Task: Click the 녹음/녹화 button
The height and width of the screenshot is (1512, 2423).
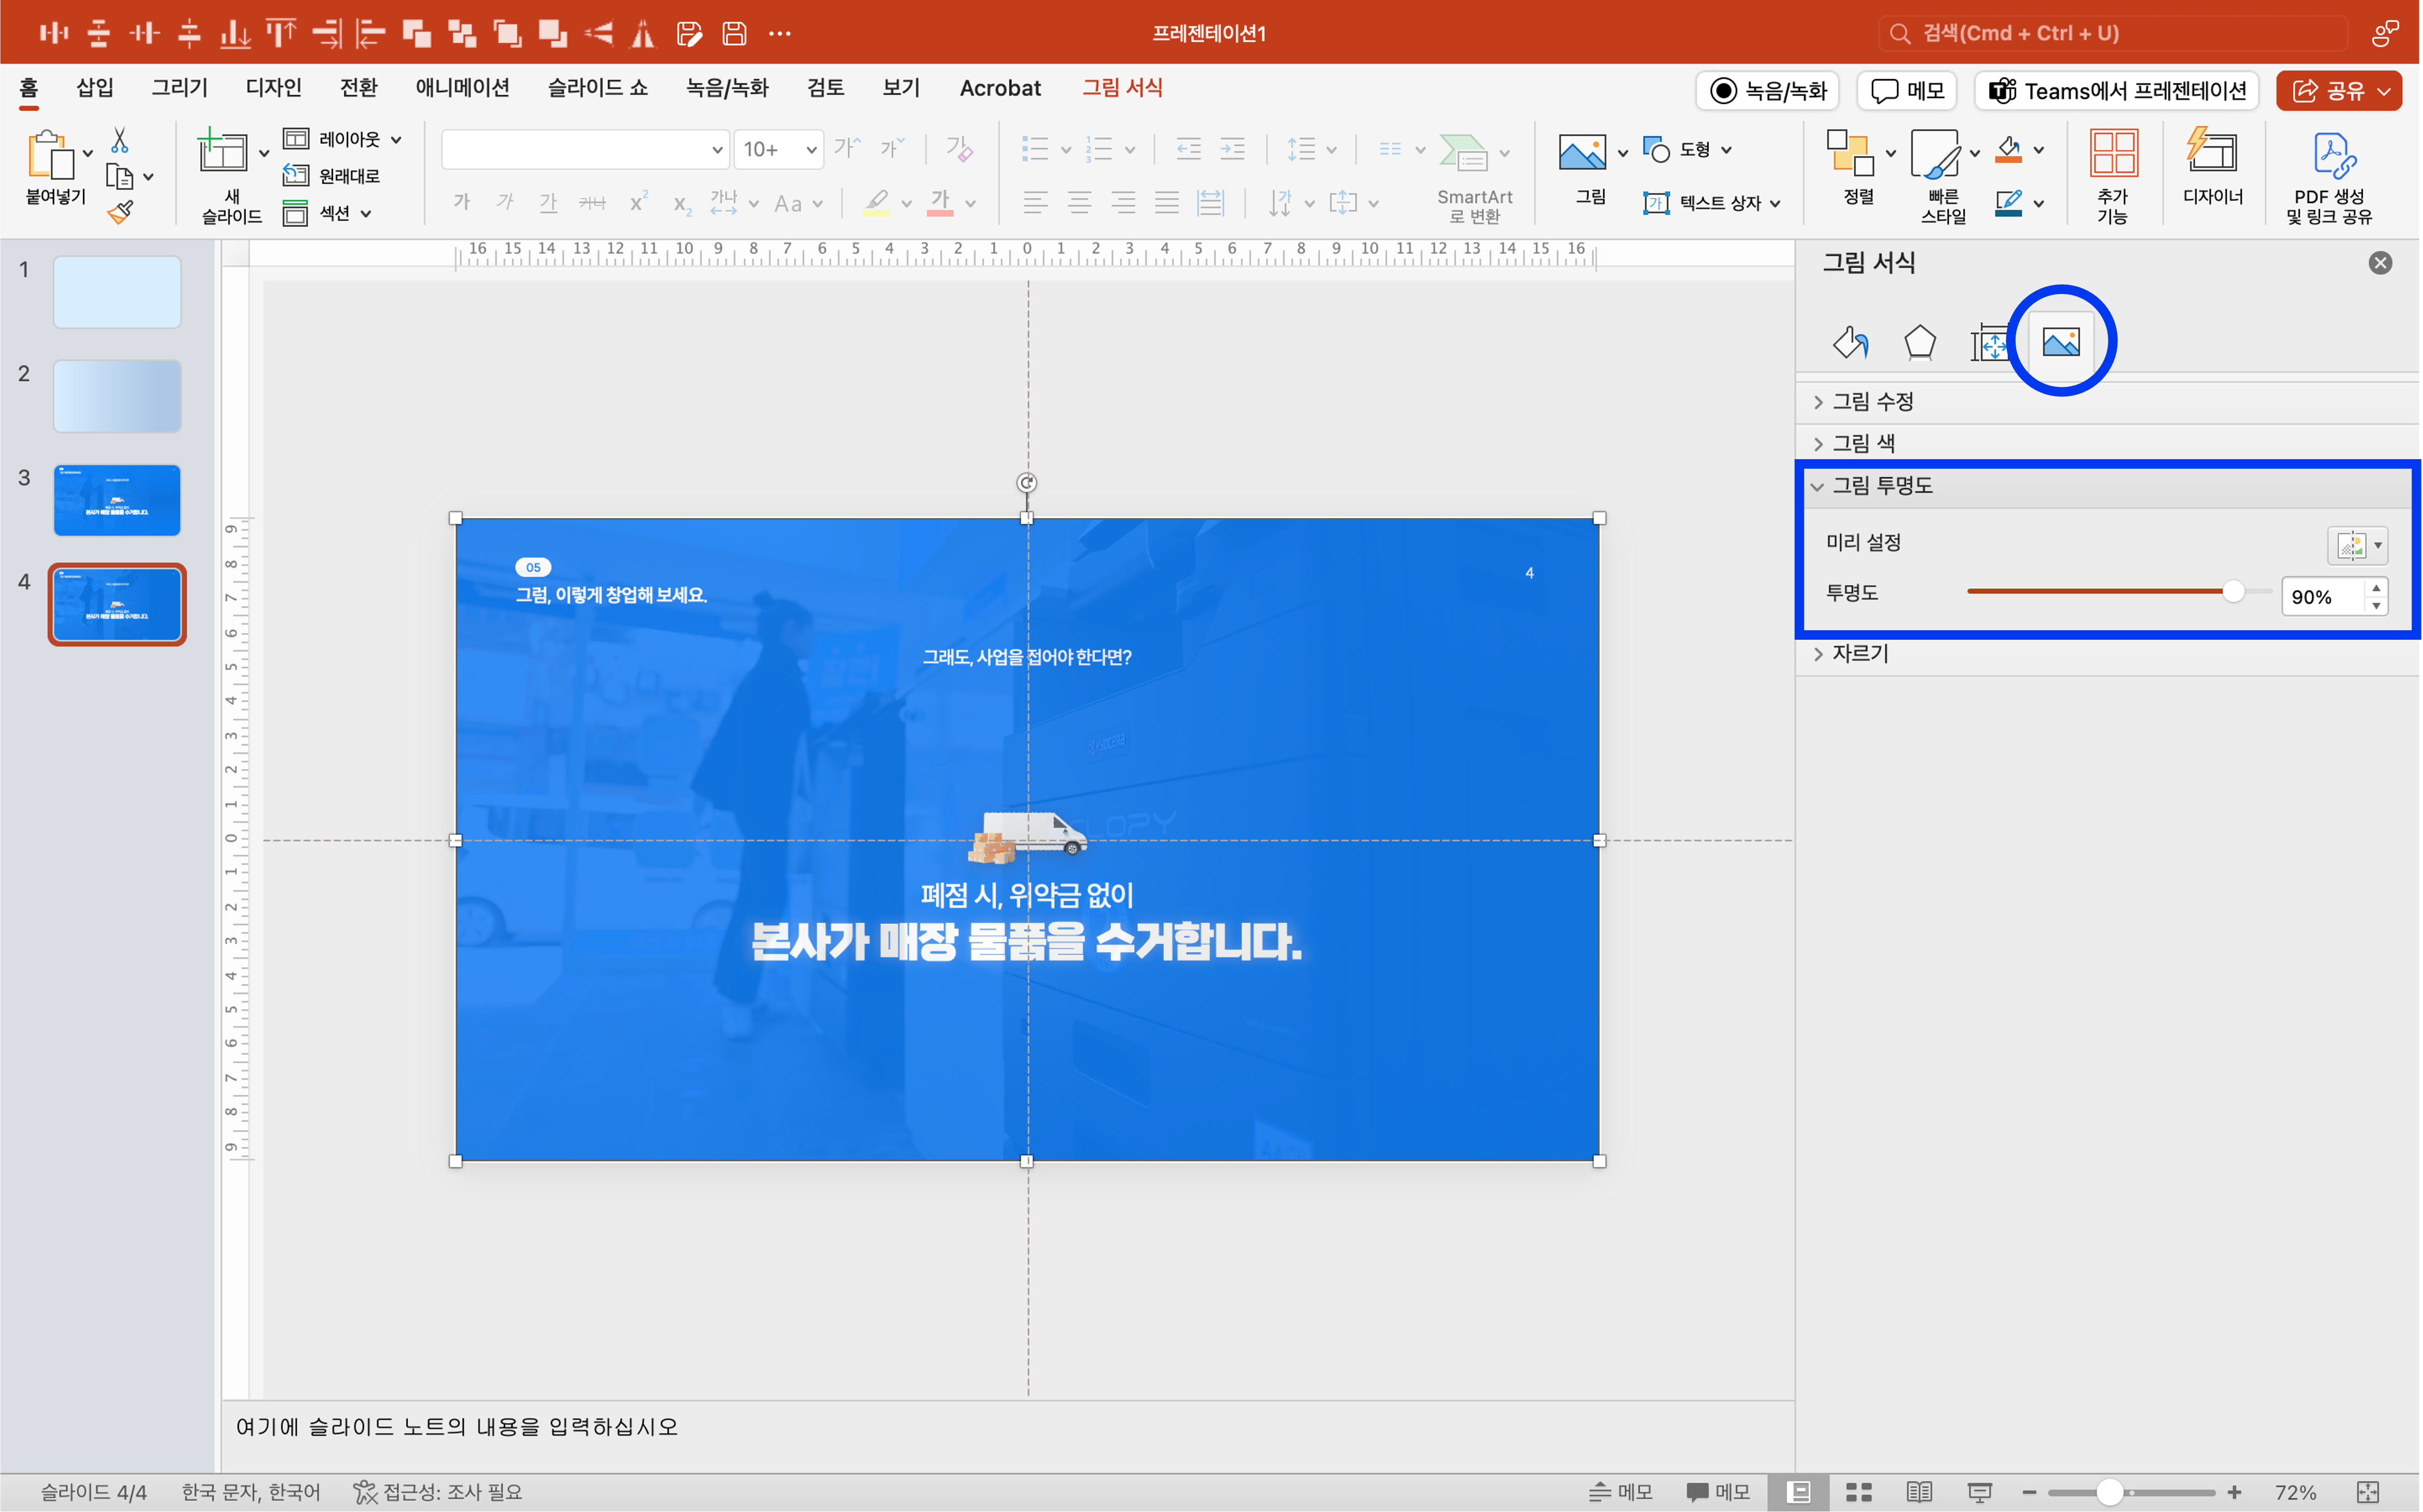Action: (x=1767, y=91)
